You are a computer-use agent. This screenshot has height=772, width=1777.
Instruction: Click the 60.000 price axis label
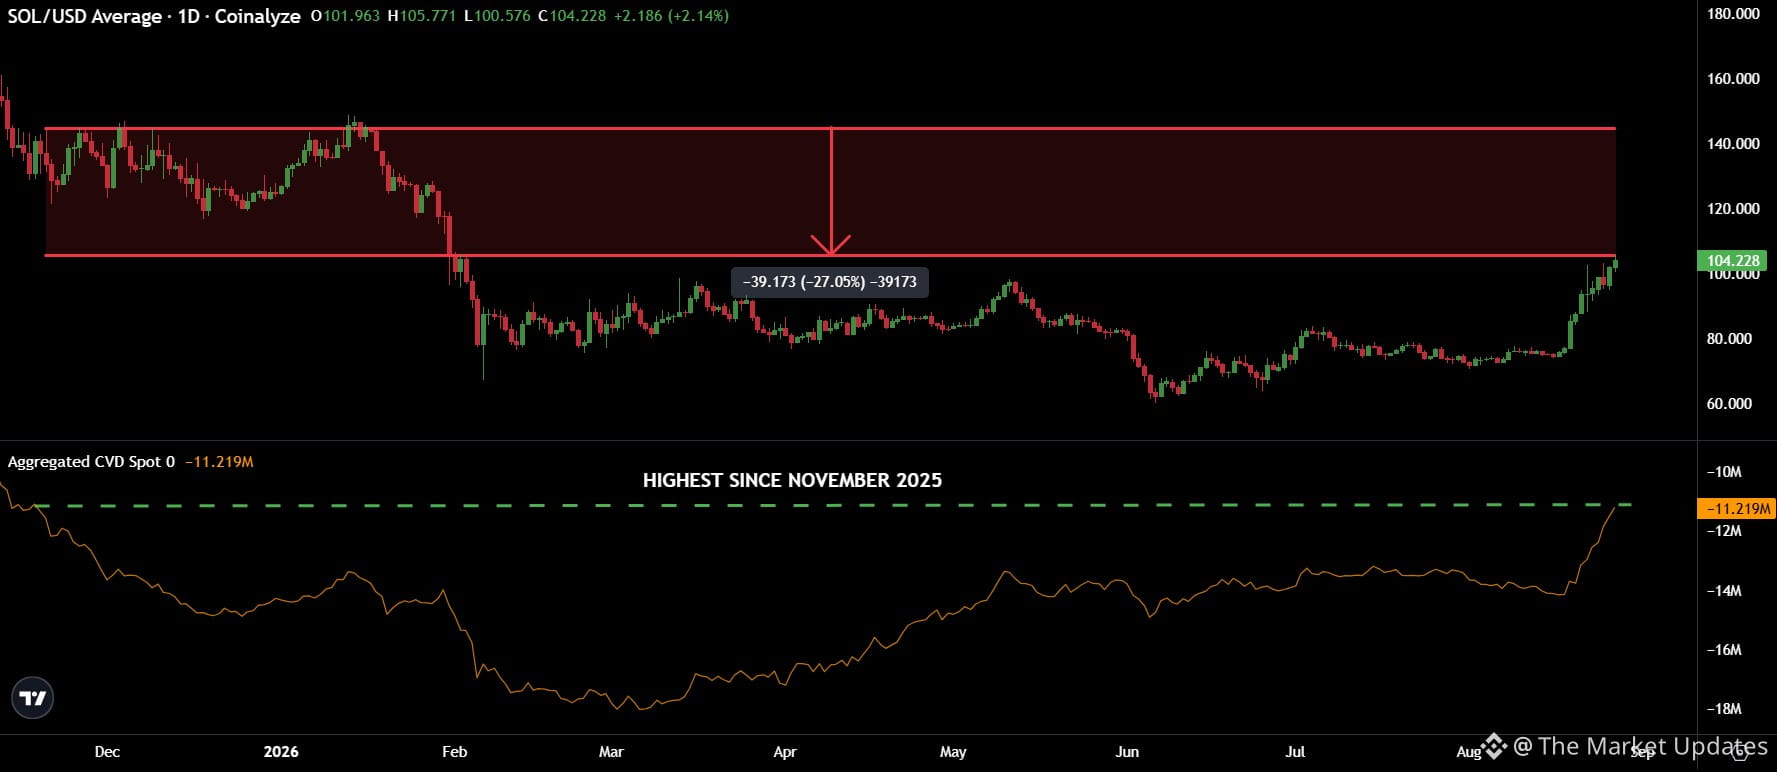(1729, 404)
